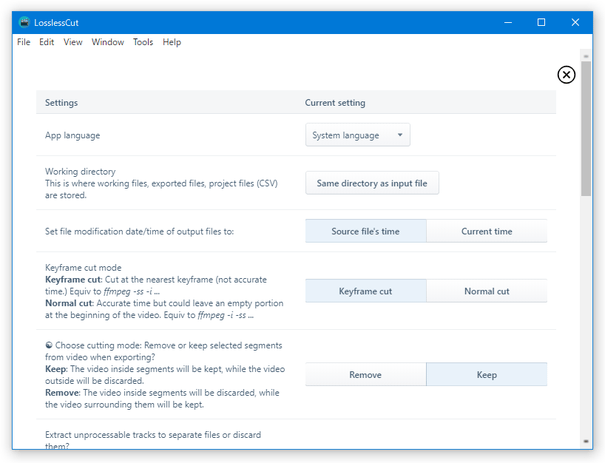The width and height of the screenshot is (605, 463).
Task: Select Source file's time option
Action: (x=366, y=231)
